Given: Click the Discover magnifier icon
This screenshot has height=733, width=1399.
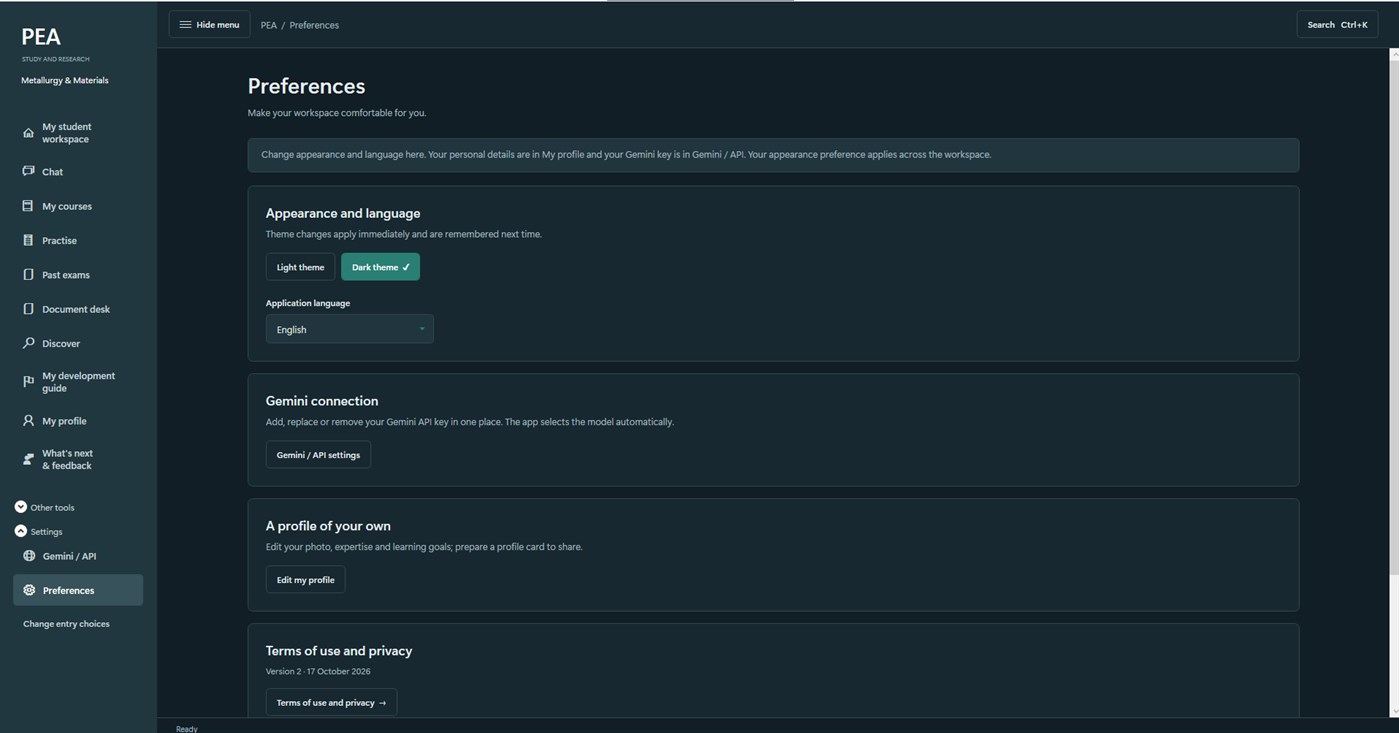Looking at the screenshot, I should pyautogui.click(x=28, y=343).
